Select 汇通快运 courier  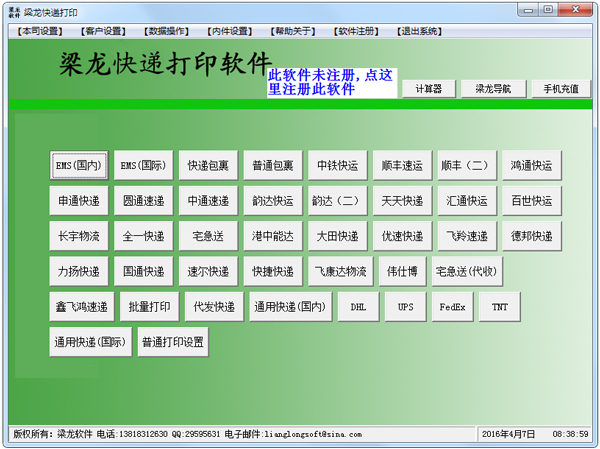coord(467,201)
